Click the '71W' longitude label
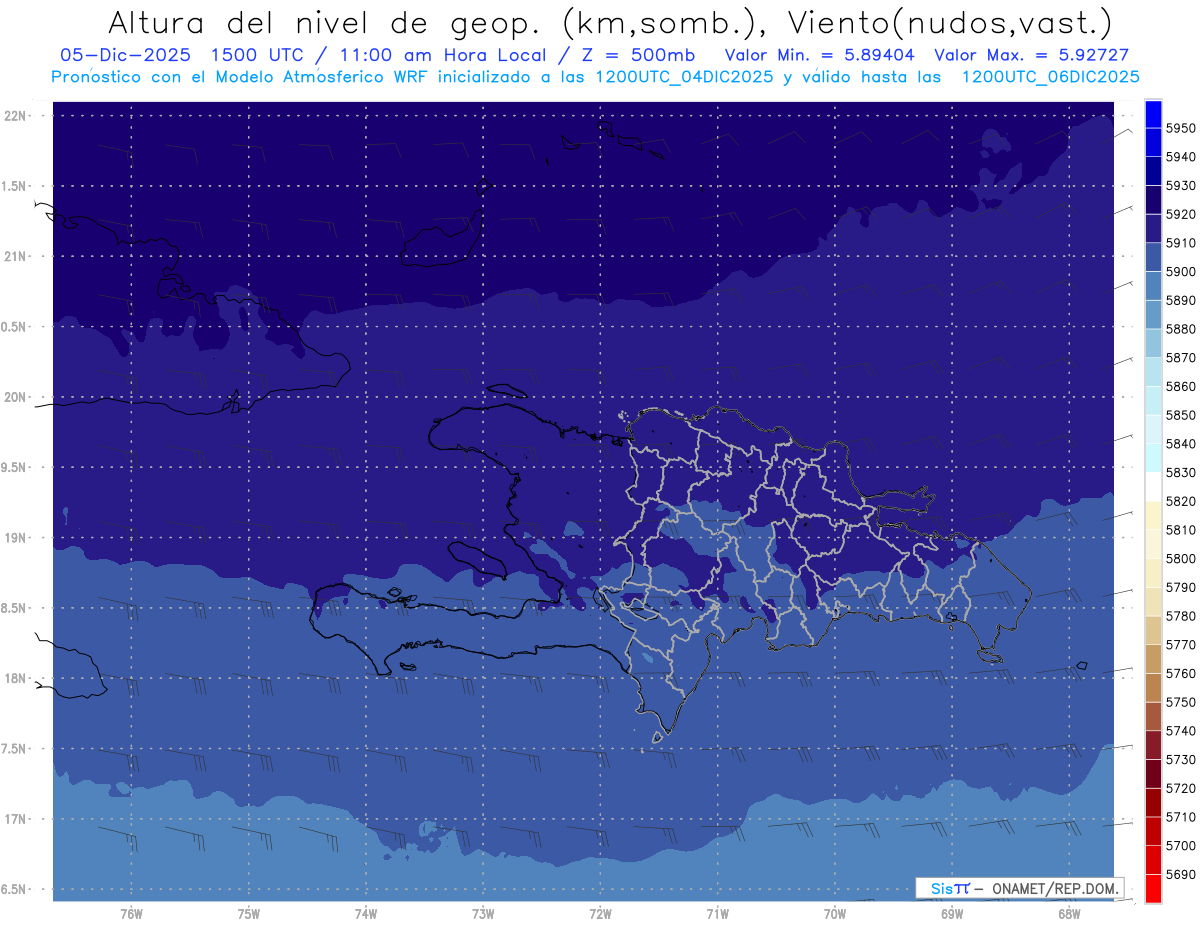 (717, 914)
